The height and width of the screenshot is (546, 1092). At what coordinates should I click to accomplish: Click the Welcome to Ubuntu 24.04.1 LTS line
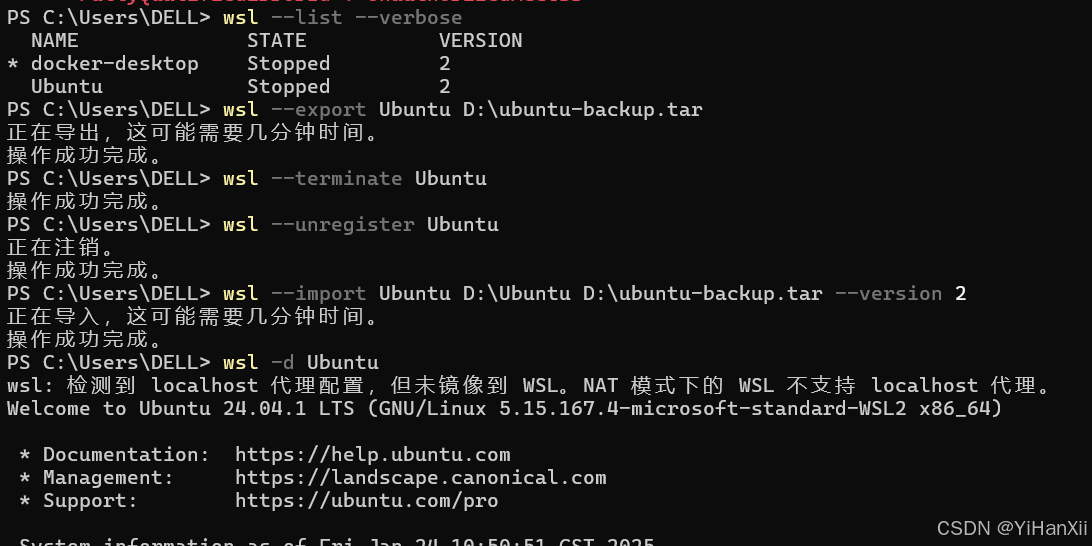tap(505, 408)
